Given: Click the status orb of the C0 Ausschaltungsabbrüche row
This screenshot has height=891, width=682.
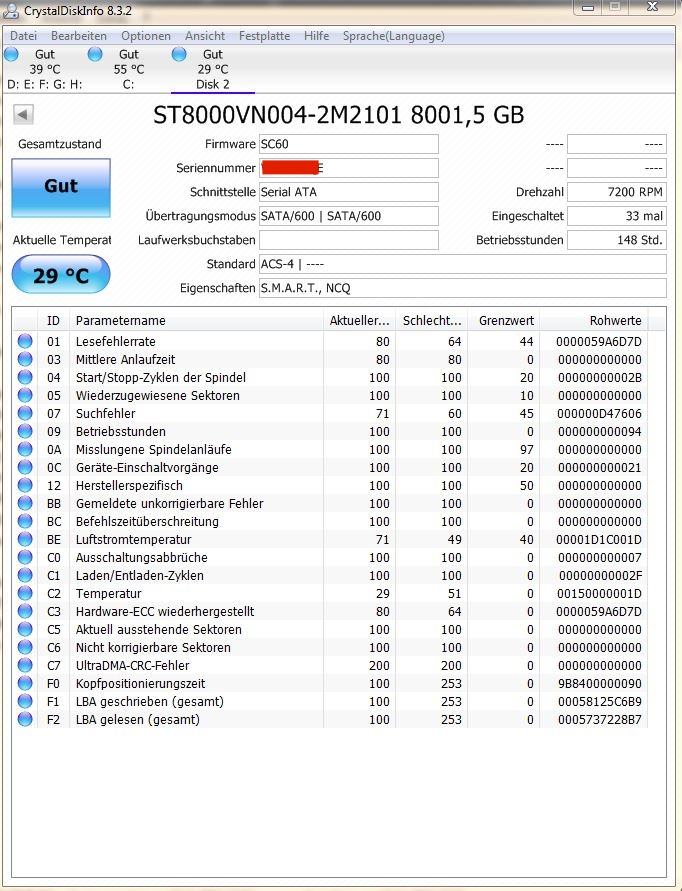Looking at the screenshot, I should 25,557.
